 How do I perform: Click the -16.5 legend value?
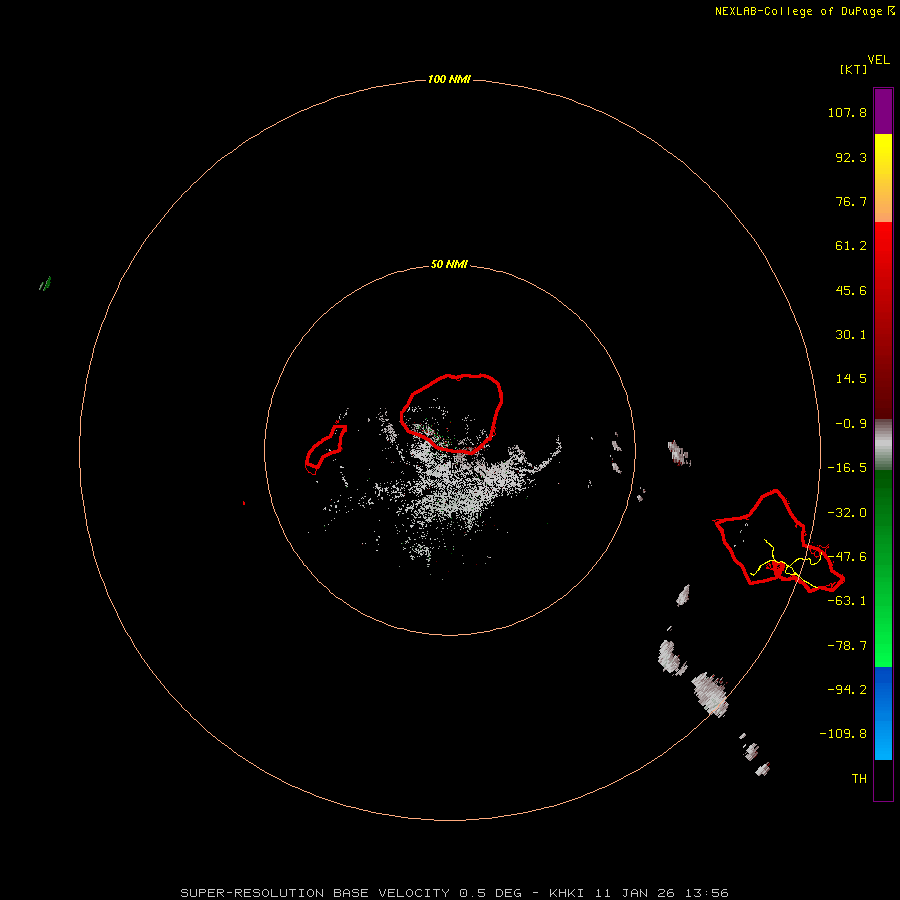(x=847, y=468)
